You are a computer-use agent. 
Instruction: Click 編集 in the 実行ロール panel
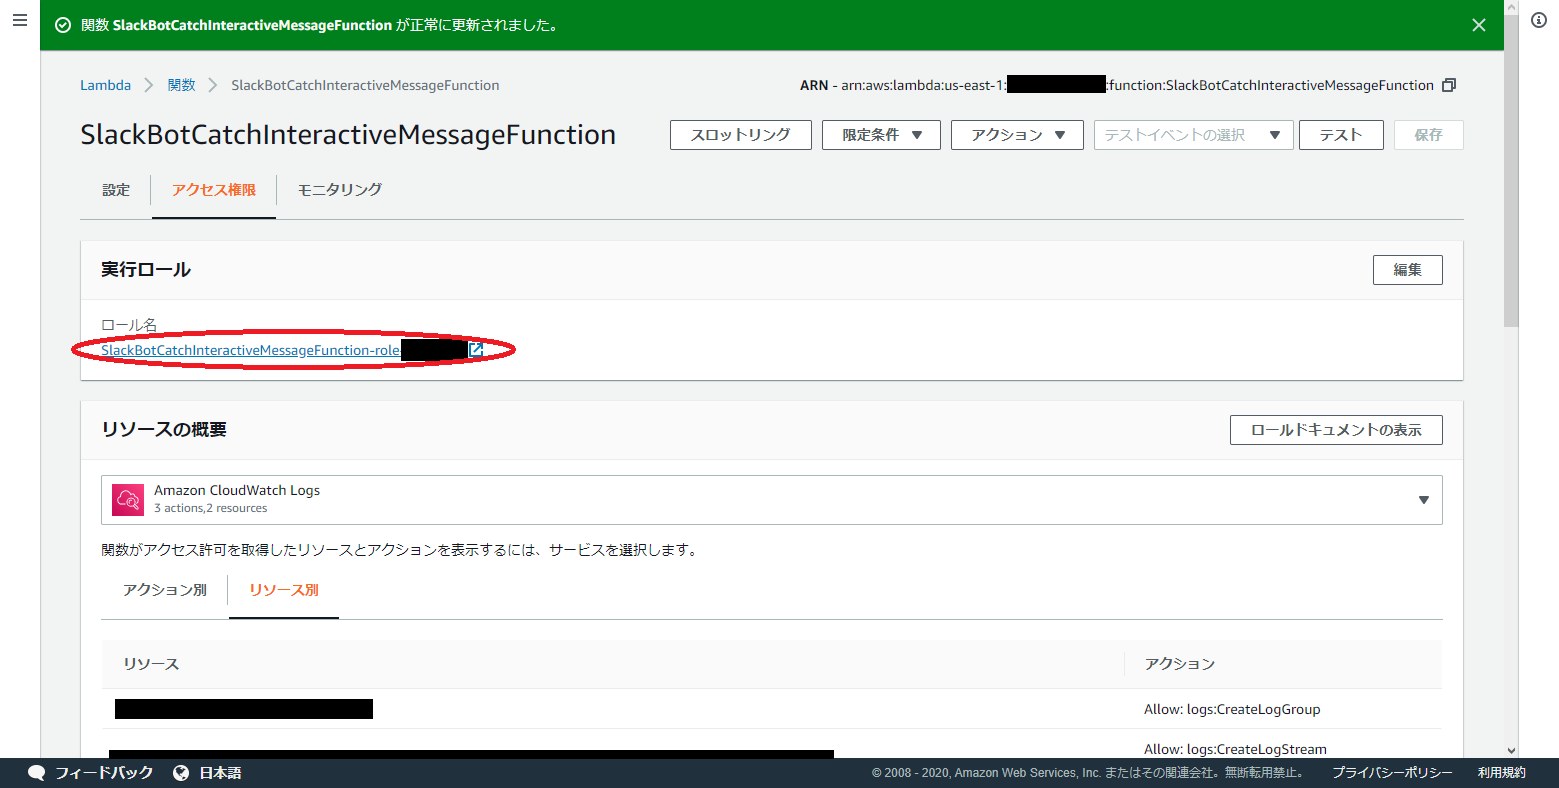[1407, 270]
